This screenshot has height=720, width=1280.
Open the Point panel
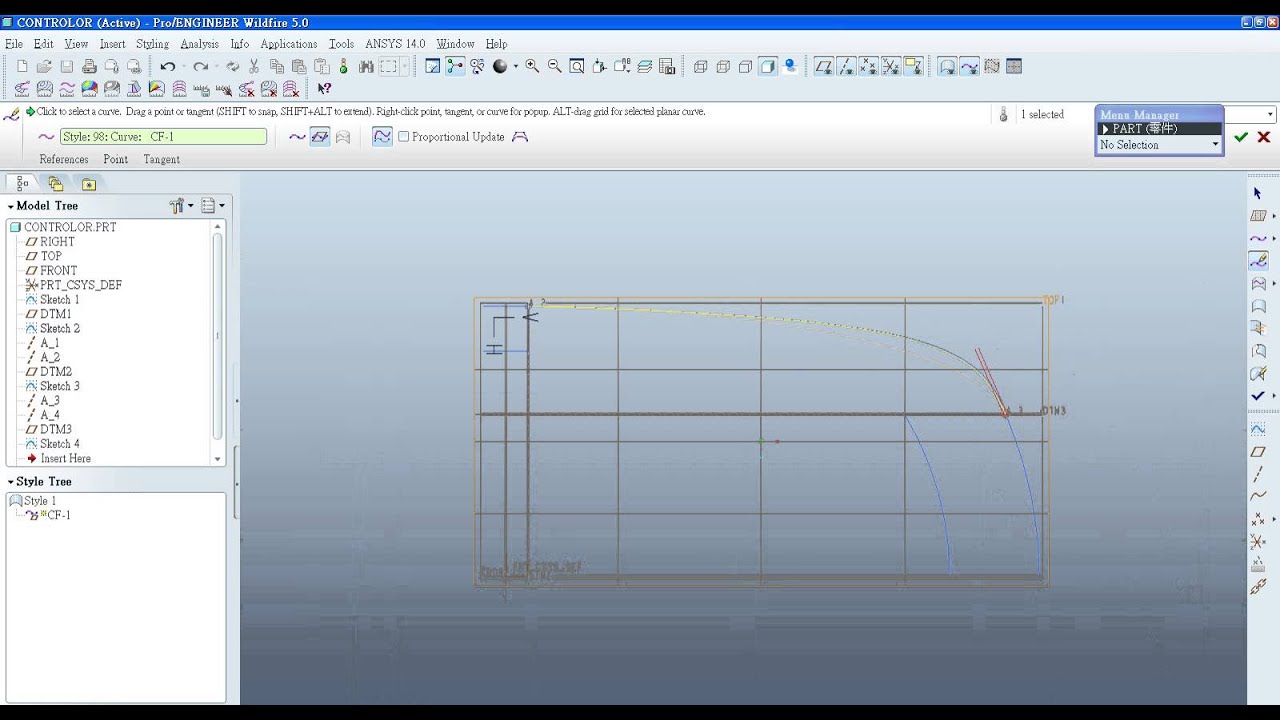(x=116, y=160)
